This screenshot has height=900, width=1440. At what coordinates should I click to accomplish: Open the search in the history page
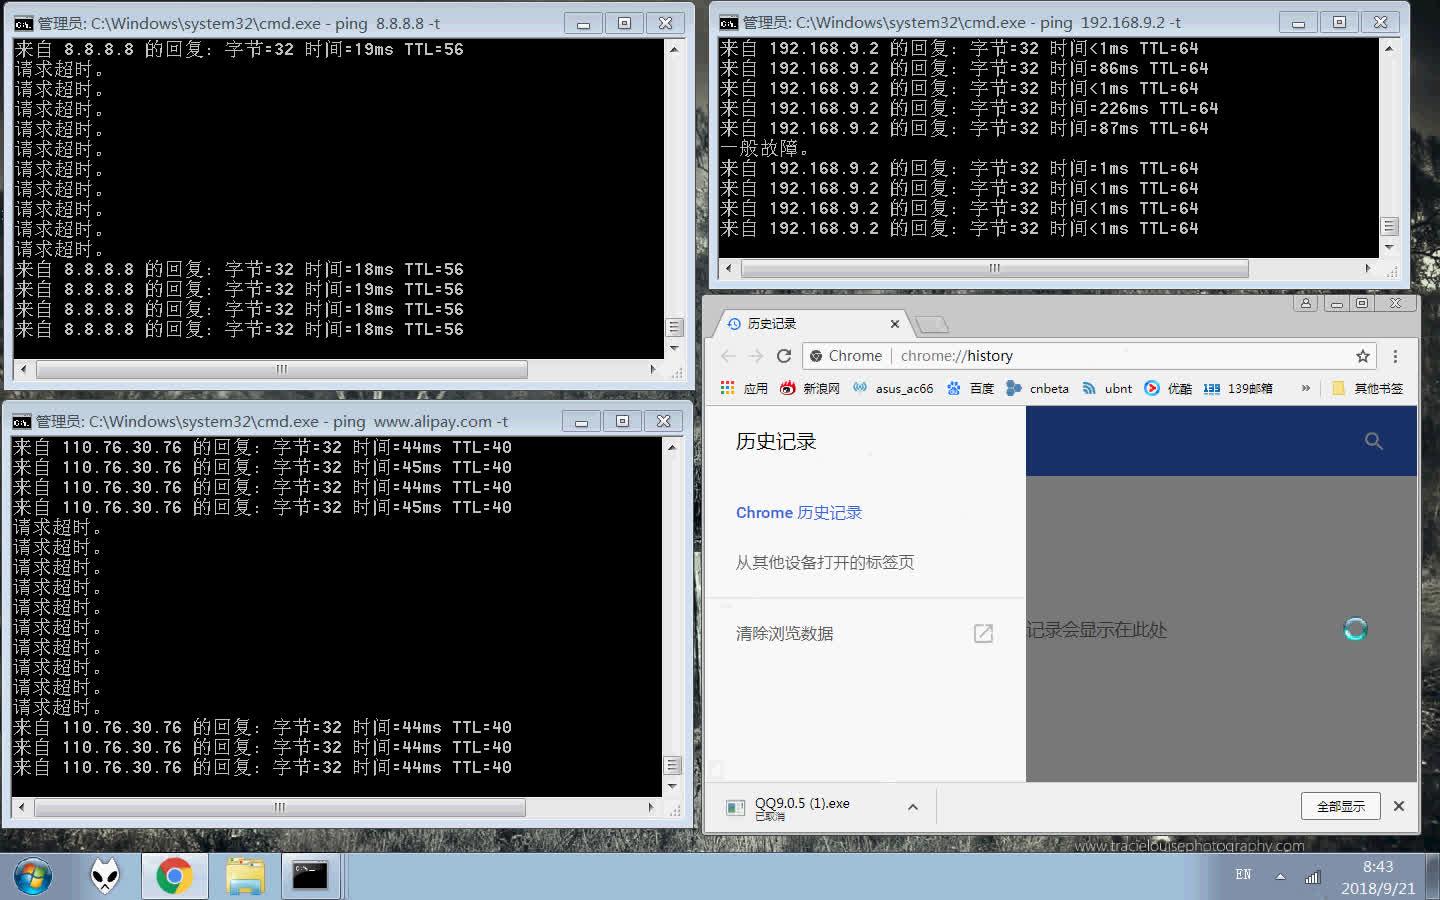click(1373, 440)
